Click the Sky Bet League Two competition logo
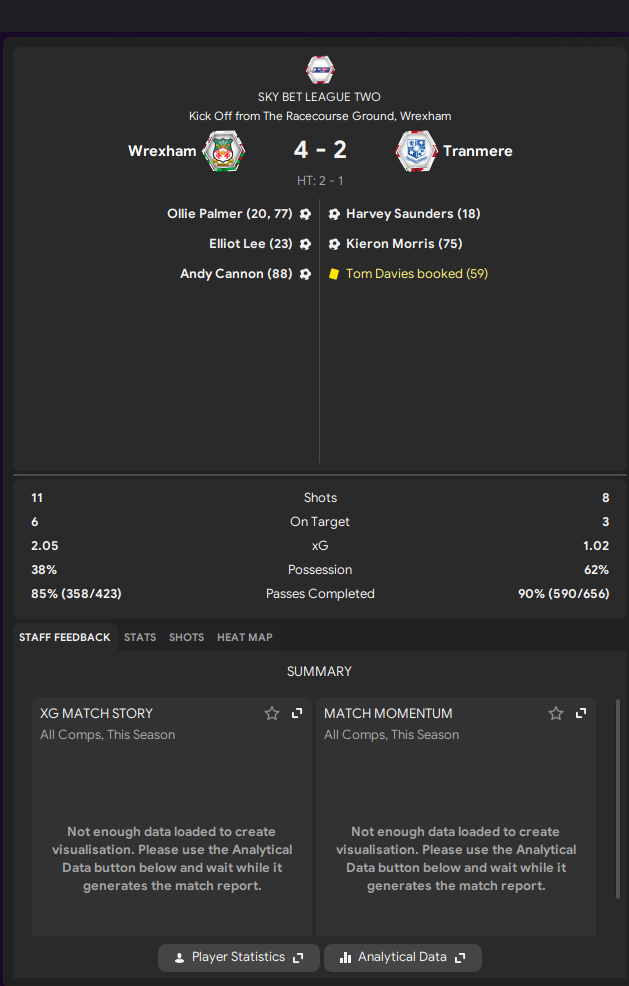629x986 pixels. 320,70
